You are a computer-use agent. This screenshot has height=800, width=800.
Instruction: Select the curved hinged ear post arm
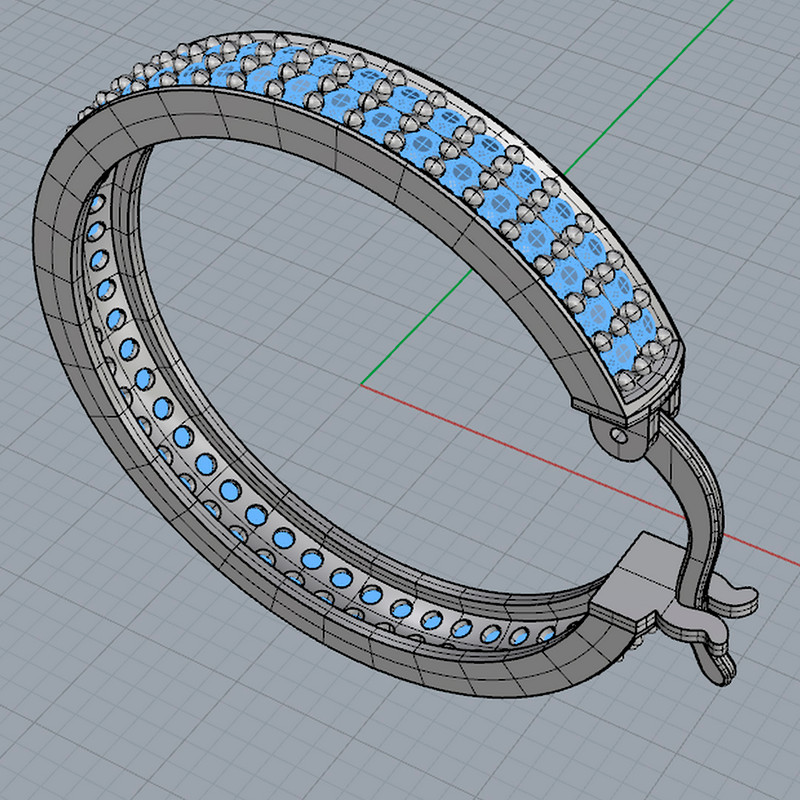click(698, 500)
